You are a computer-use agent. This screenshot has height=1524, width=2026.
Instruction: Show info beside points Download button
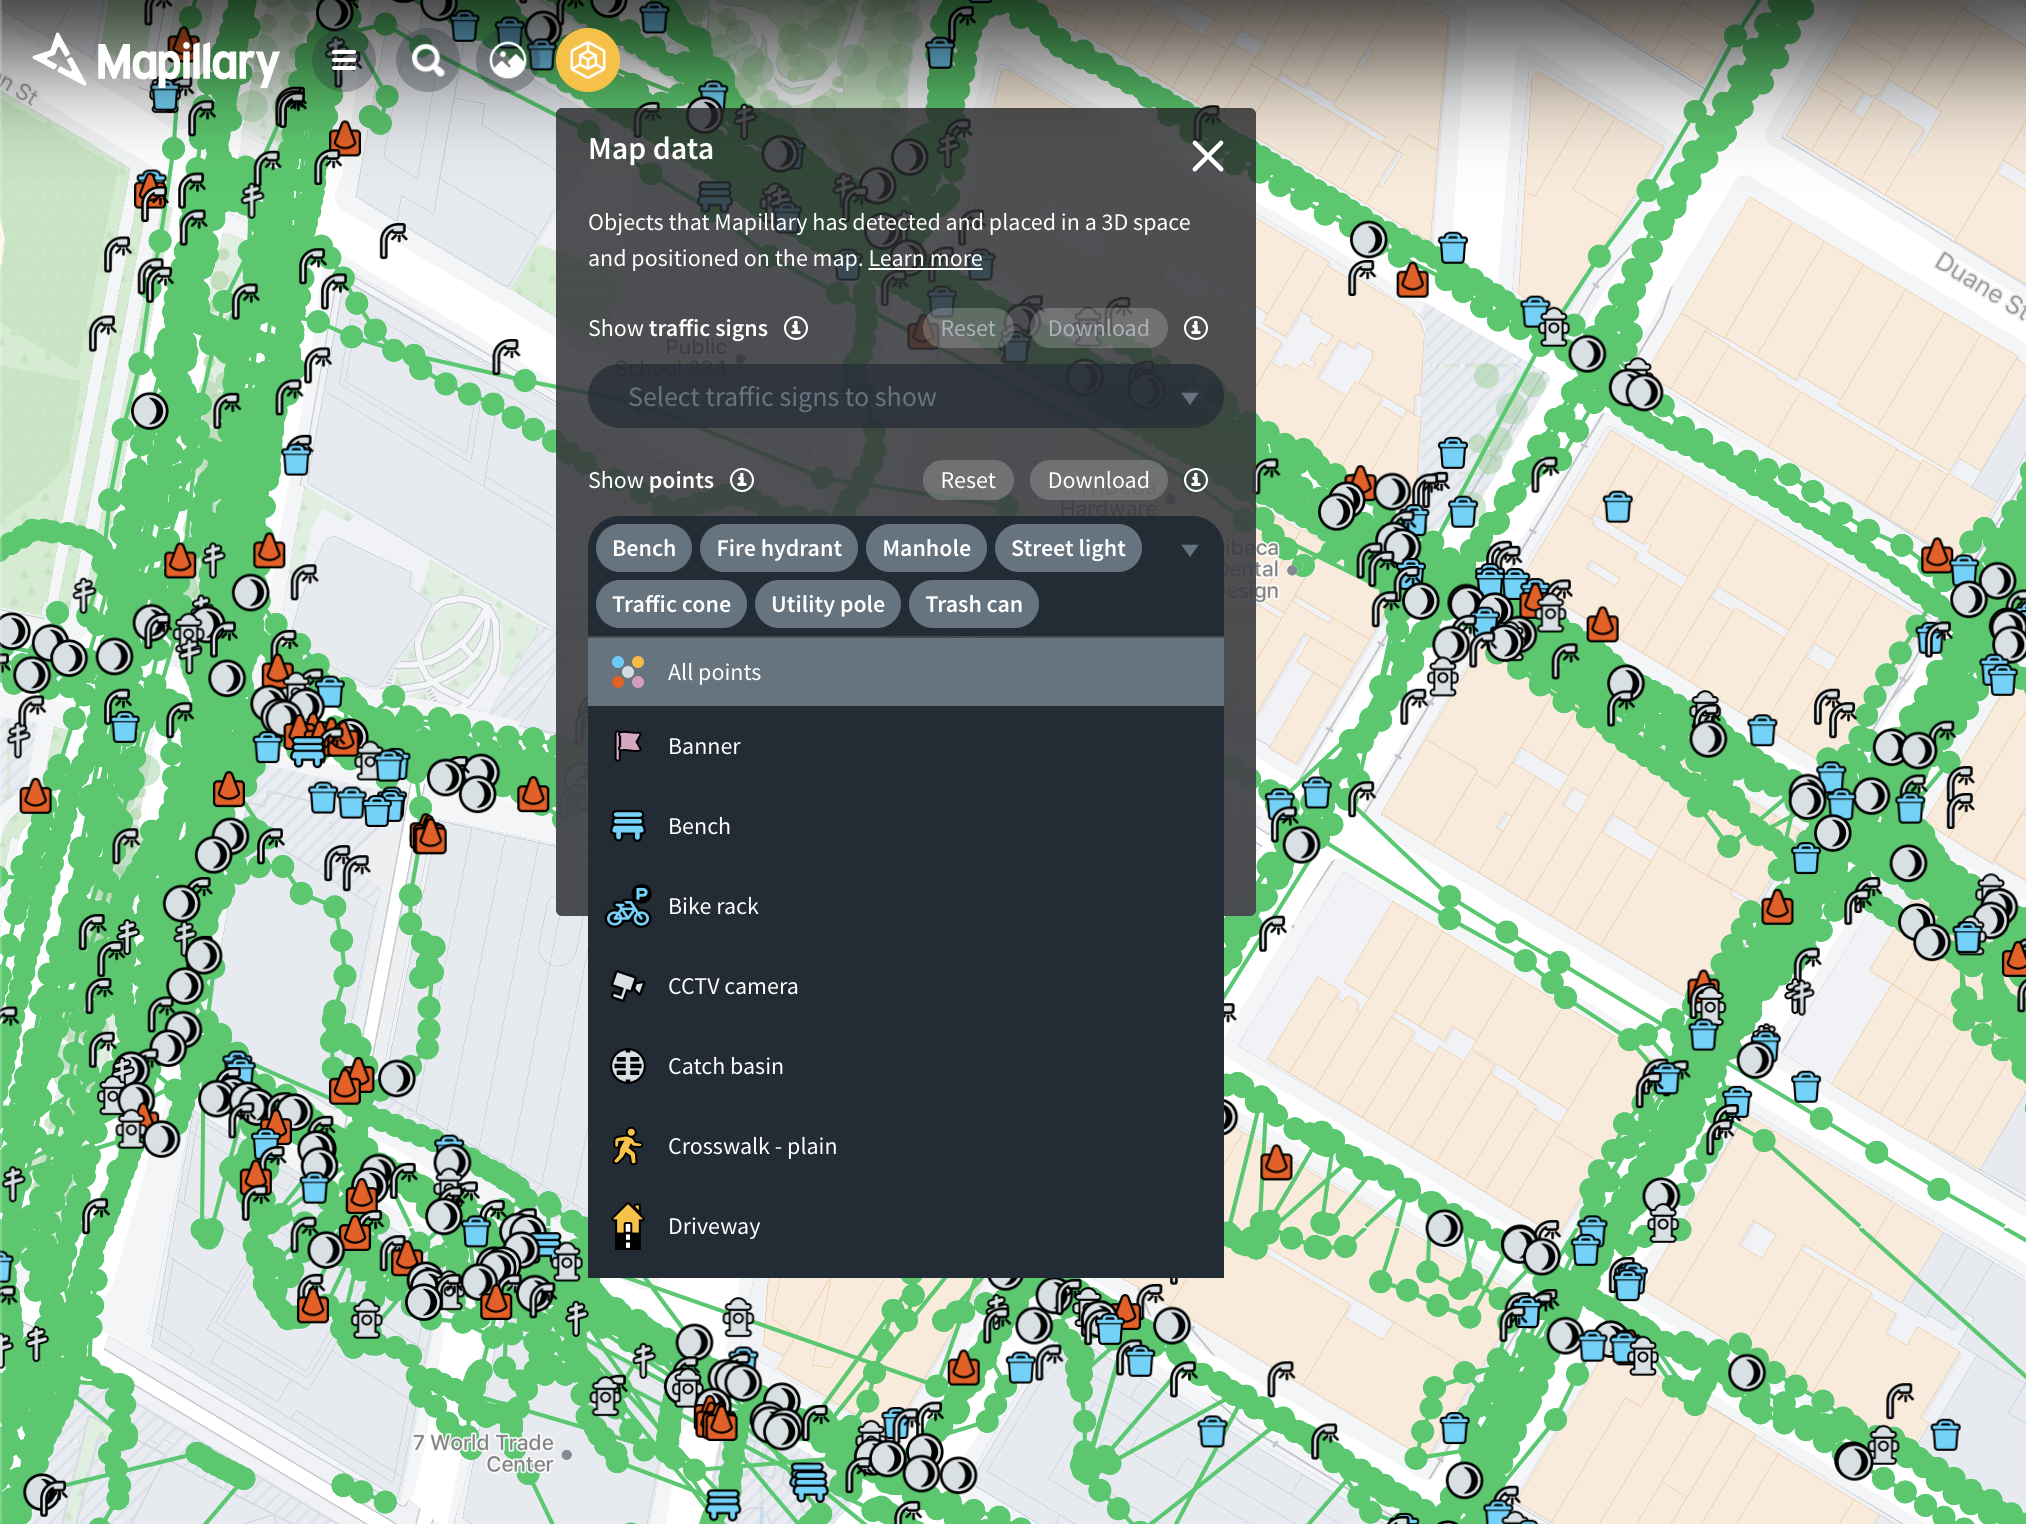point(1196,480)
